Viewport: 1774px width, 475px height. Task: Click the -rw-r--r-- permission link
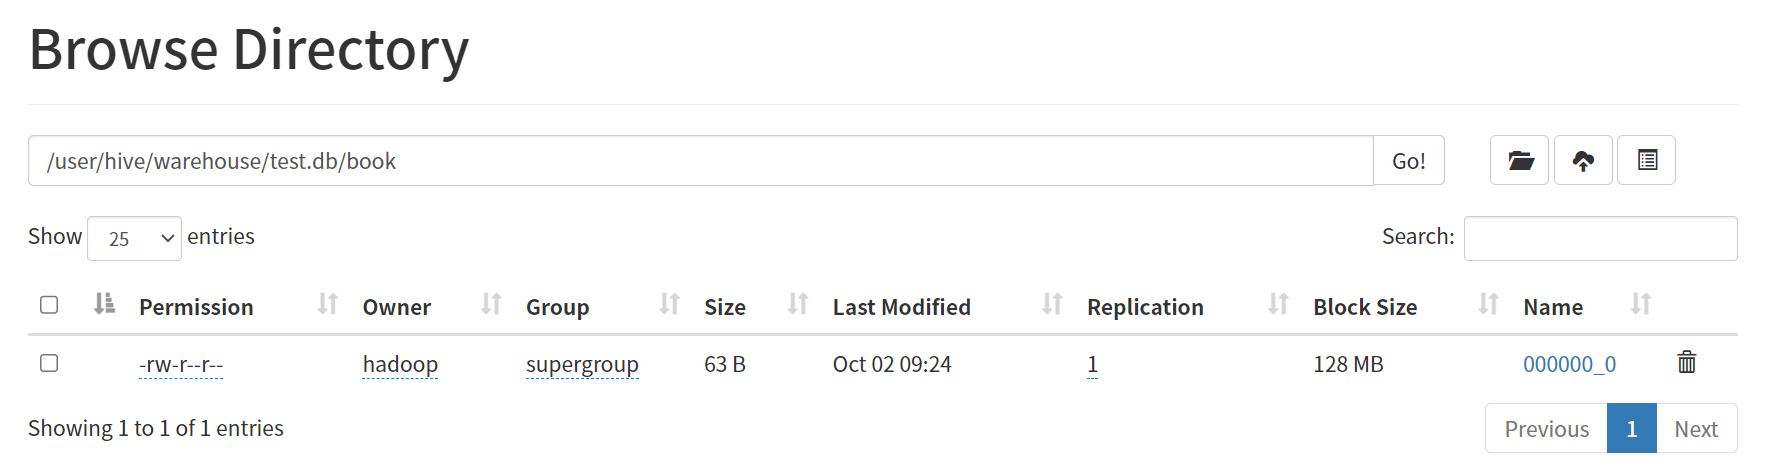point(181,364)
